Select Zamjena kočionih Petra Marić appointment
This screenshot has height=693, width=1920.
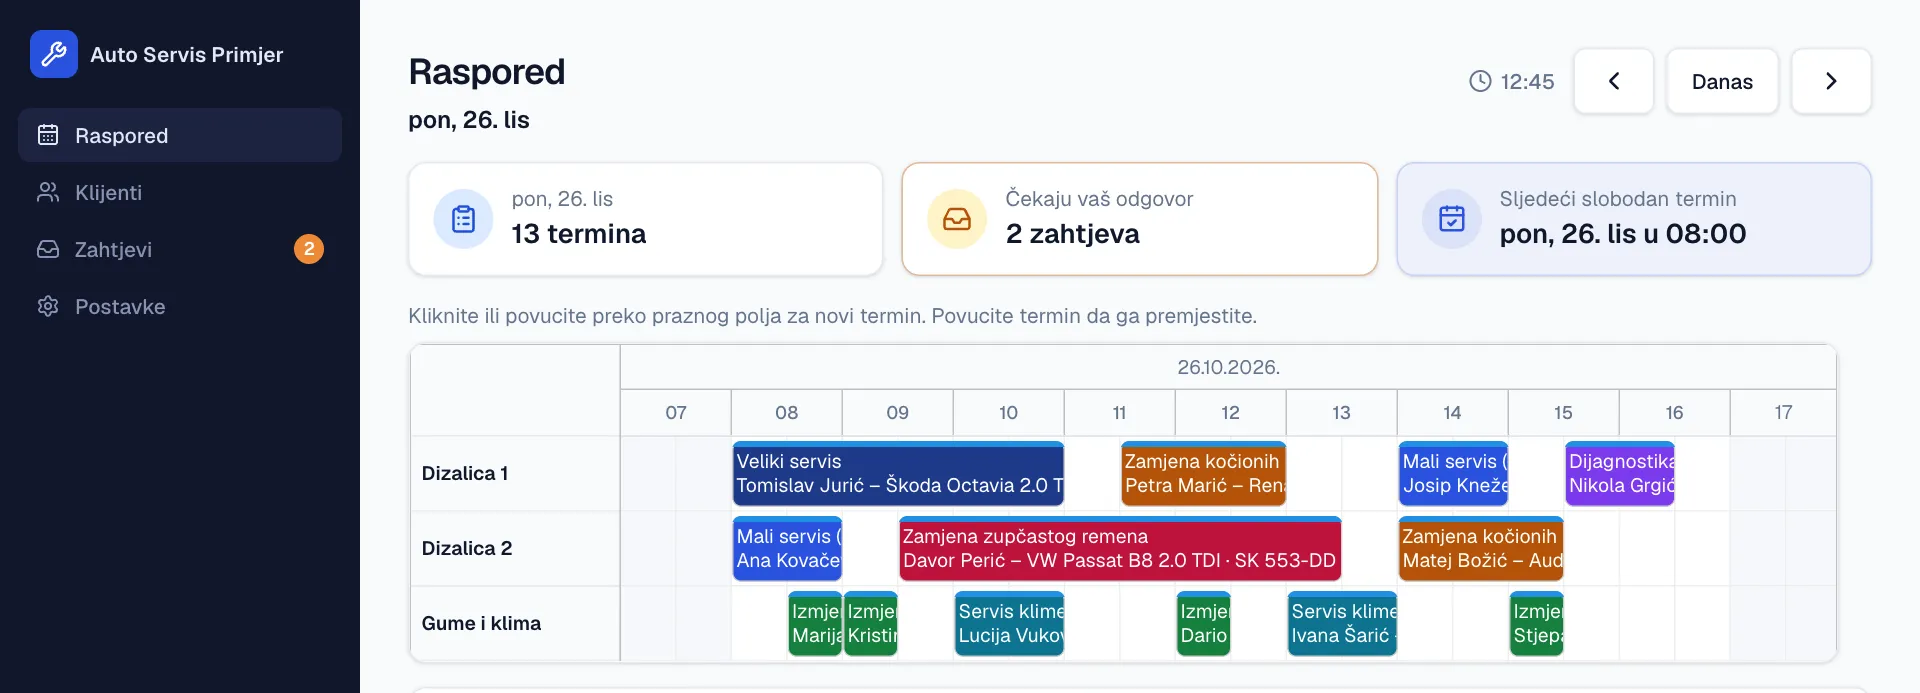(x=1203, y=473)
